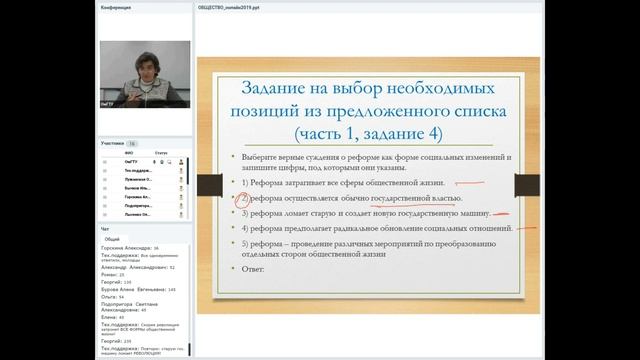Click the ФИО column header
Viewport: 640px width, 360px height.
[129, 153]
